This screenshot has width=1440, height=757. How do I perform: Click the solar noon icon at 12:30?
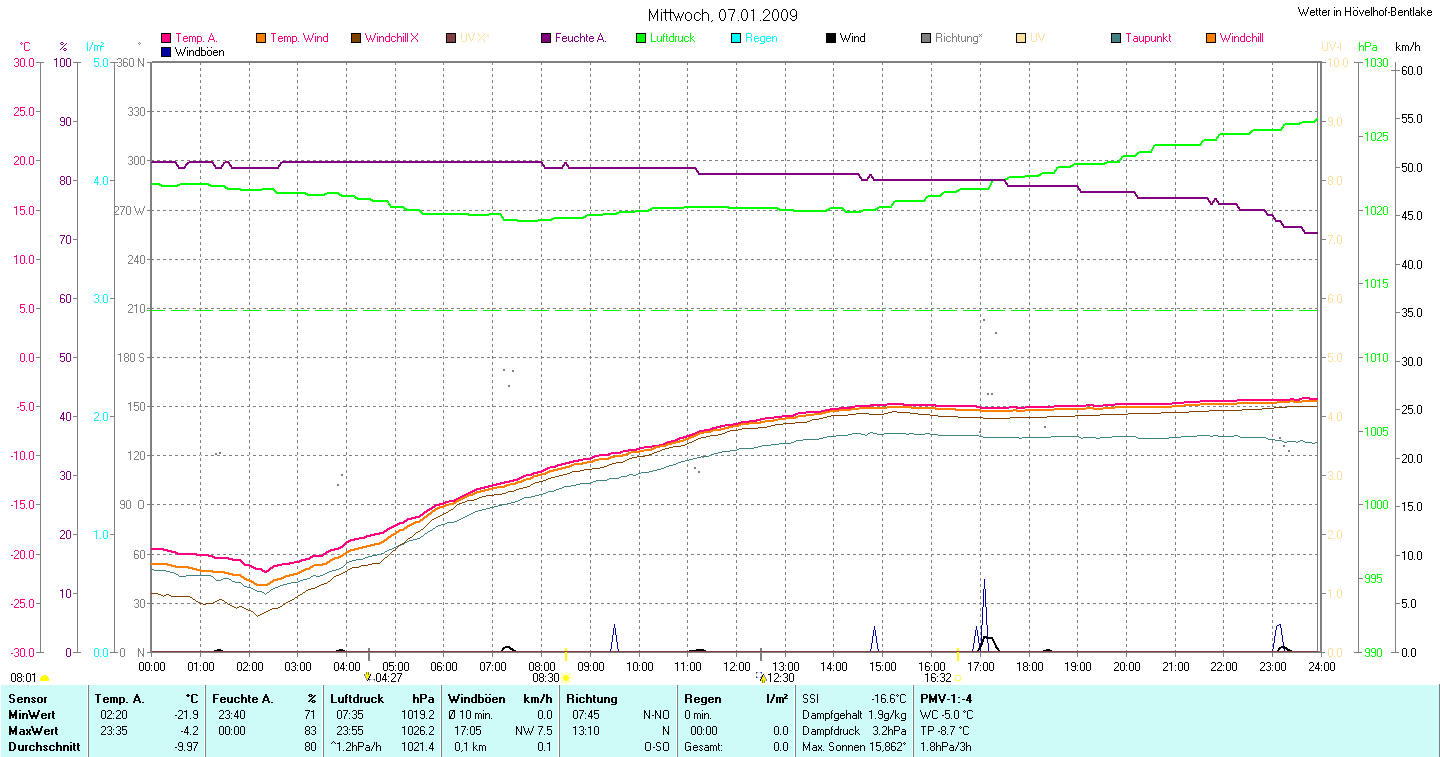(x=762, y=678)
